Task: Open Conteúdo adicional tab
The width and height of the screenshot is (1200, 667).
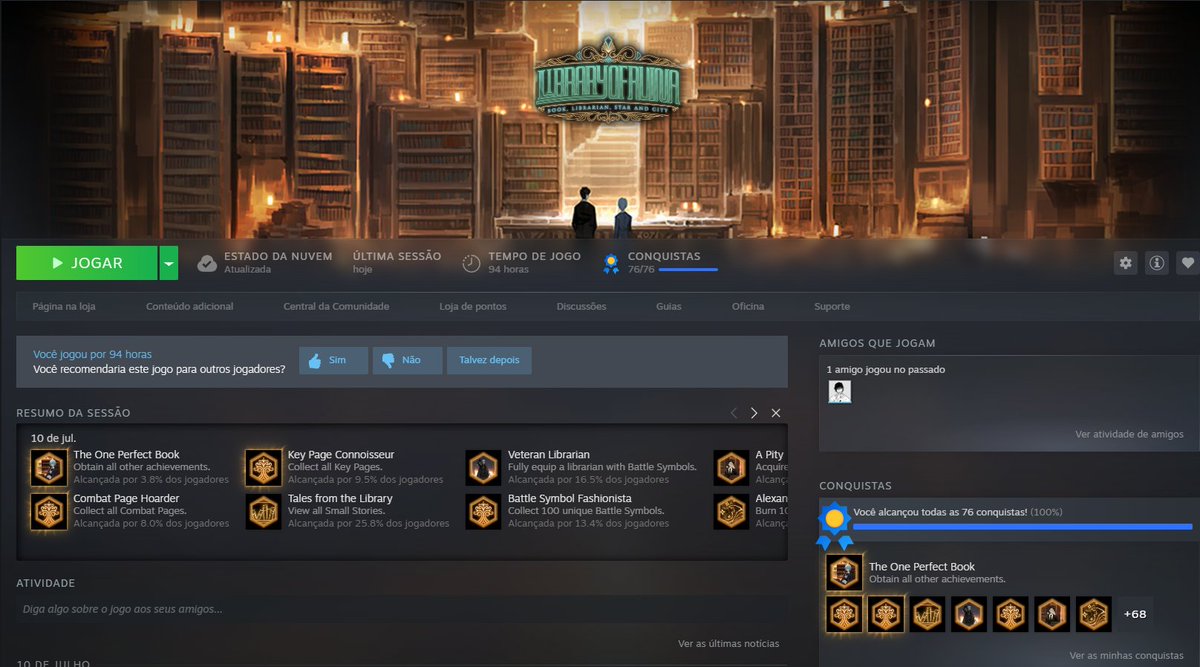Action: [190, 306]
